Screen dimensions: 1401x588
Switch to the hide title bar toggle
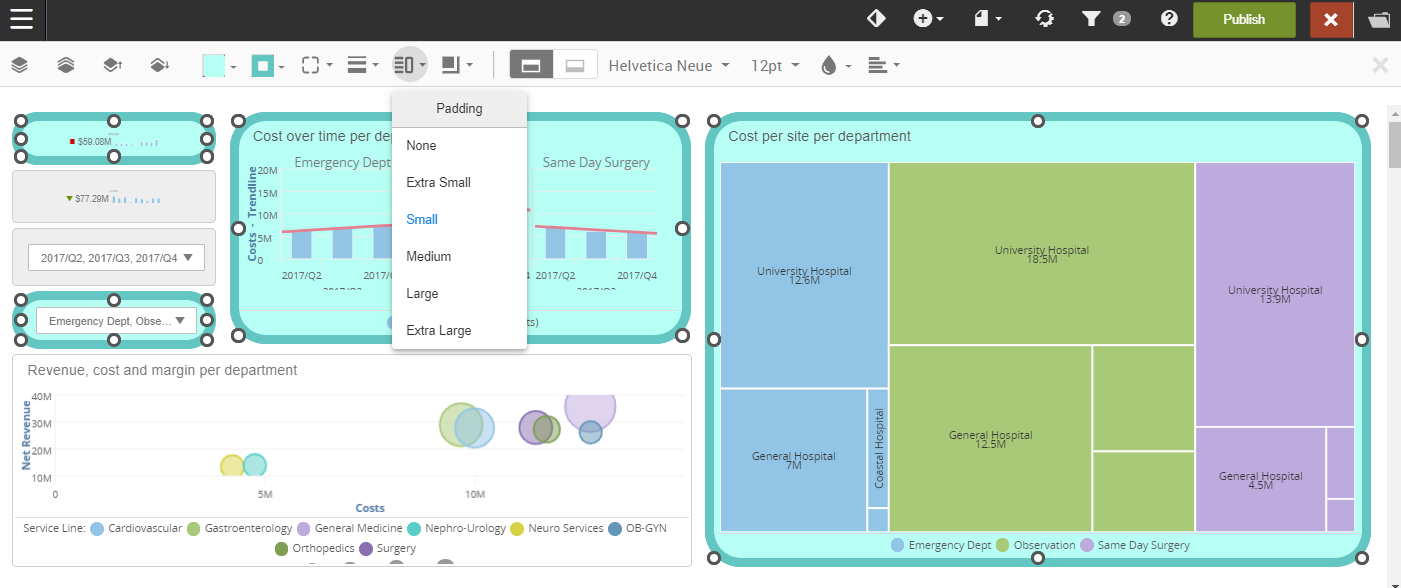click(575, 65)
